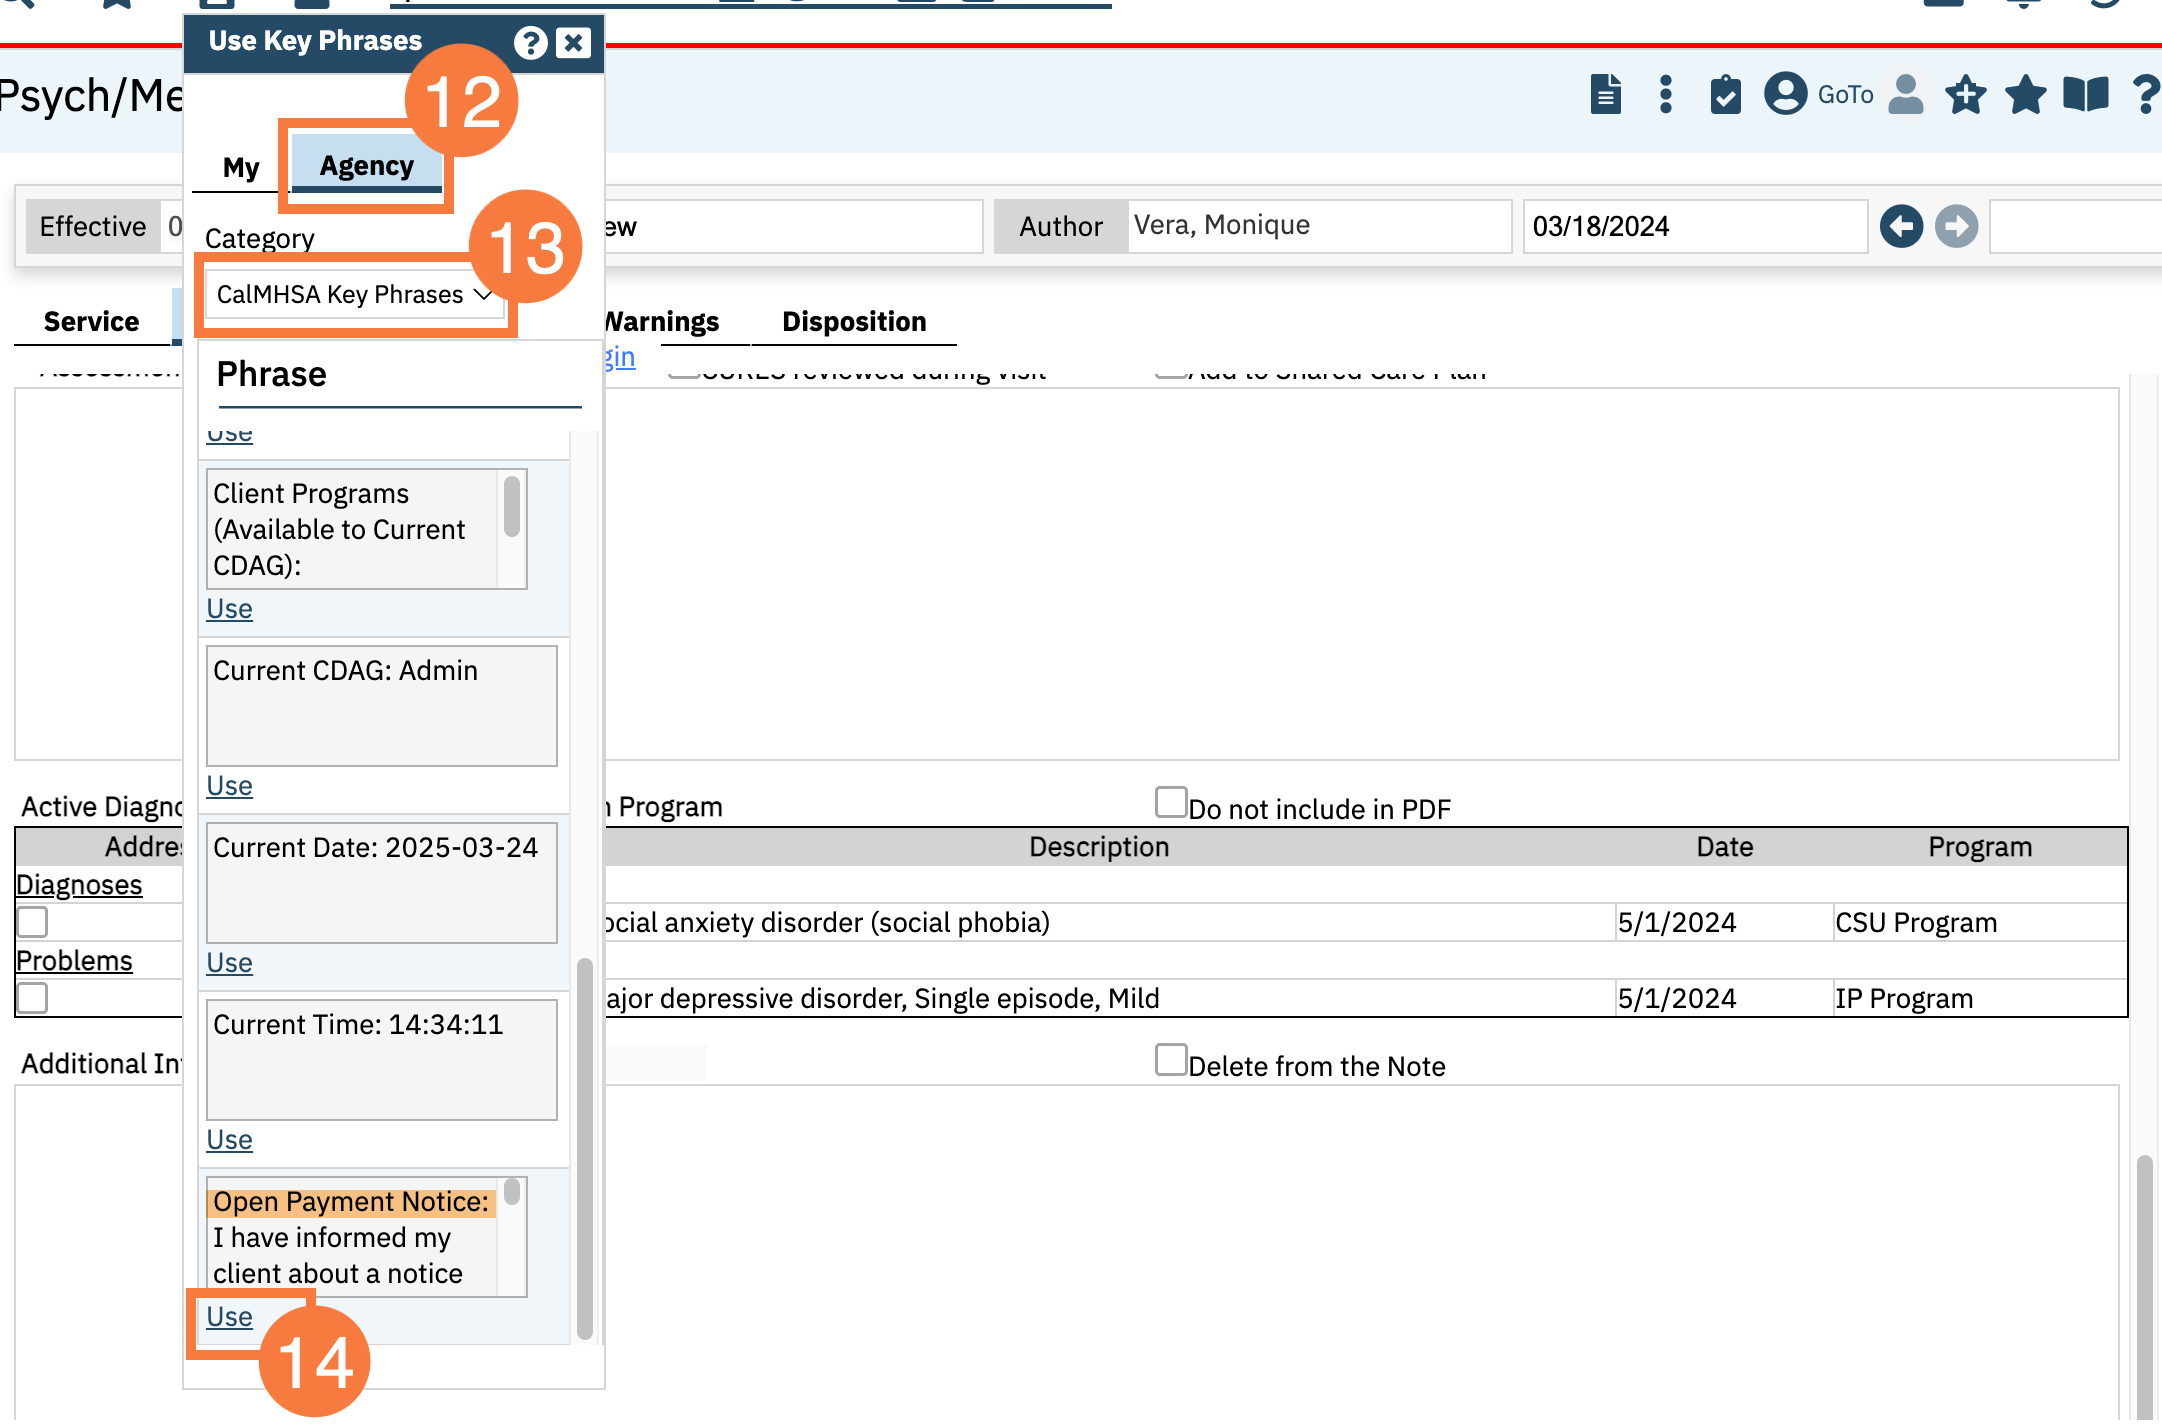2162x1424 pixels.
Task: Open the Disposition tab
Action: 853,322
